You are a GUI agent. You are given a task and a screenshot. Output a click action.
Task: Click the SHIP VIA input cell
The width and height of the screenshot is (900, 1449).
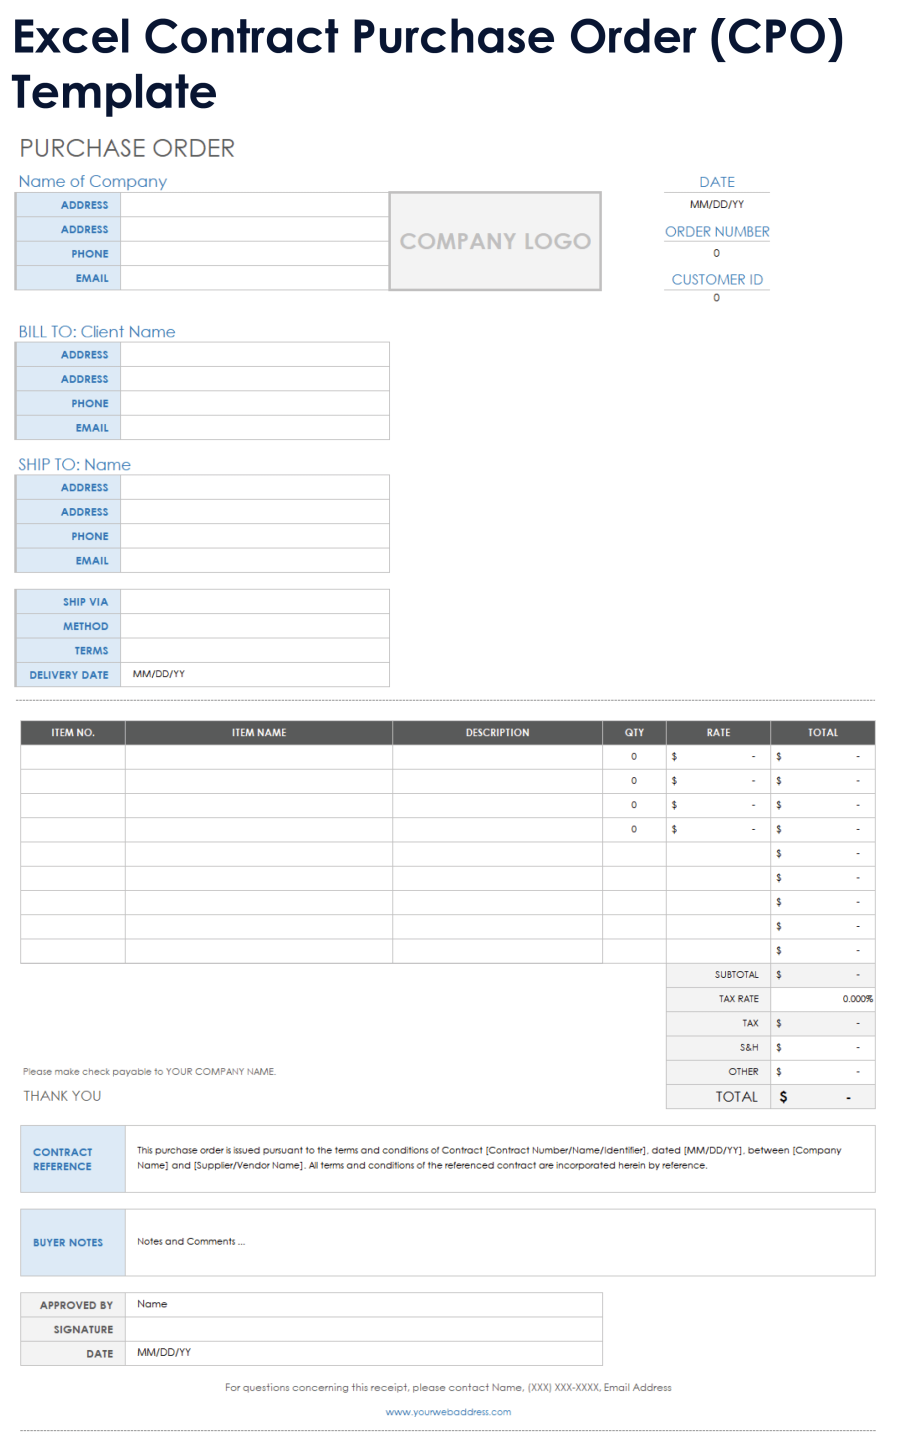253,601
